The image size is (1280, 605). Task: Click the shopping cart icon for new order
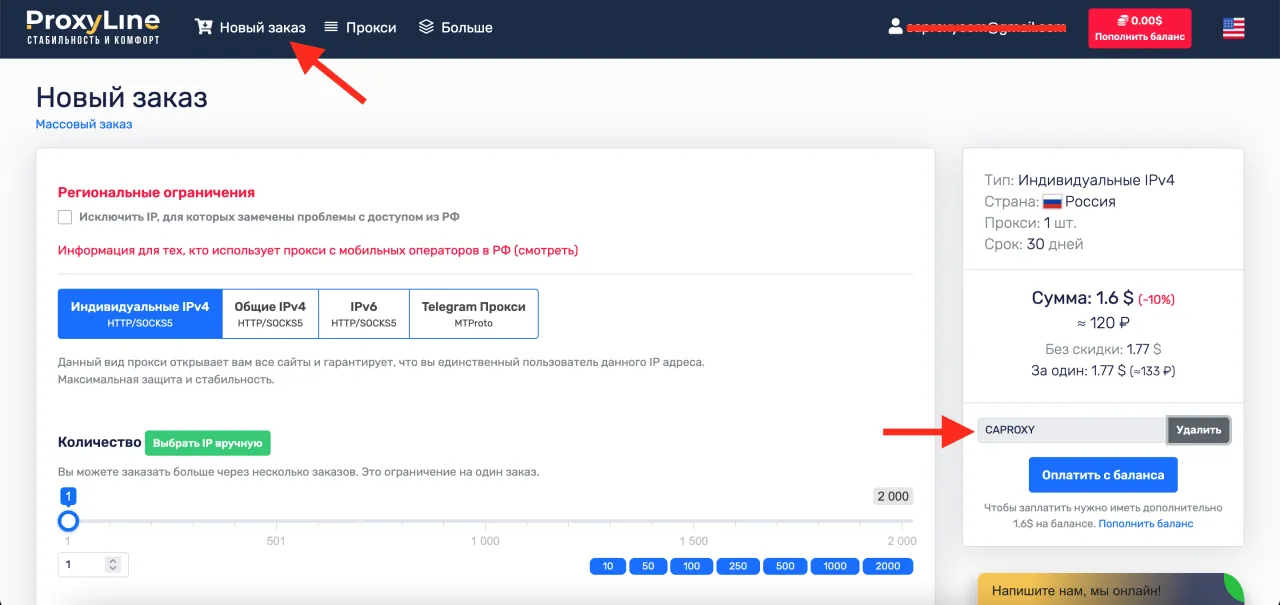click(204, 27)
